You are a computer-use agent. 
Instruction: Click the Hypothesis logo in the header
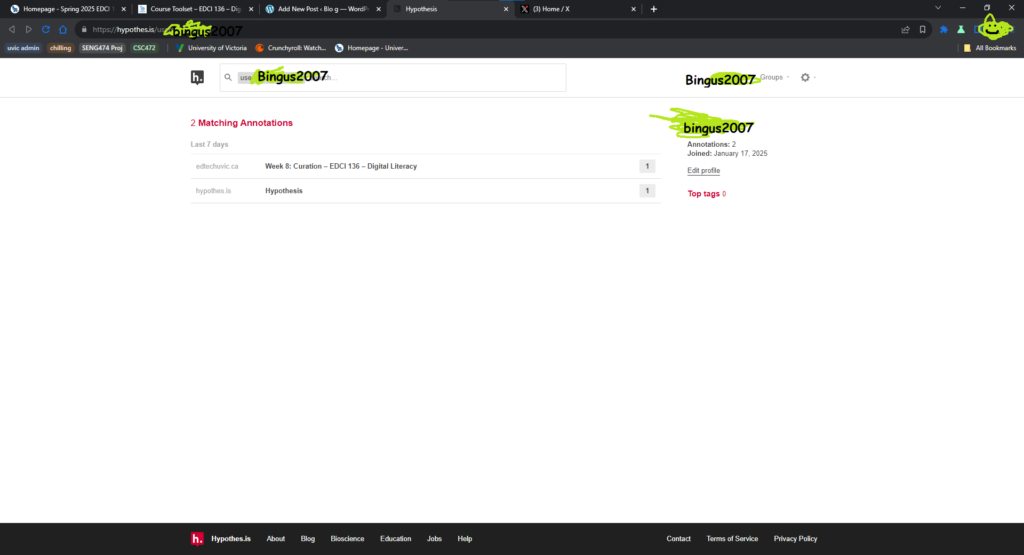click(x=197, y=77)
